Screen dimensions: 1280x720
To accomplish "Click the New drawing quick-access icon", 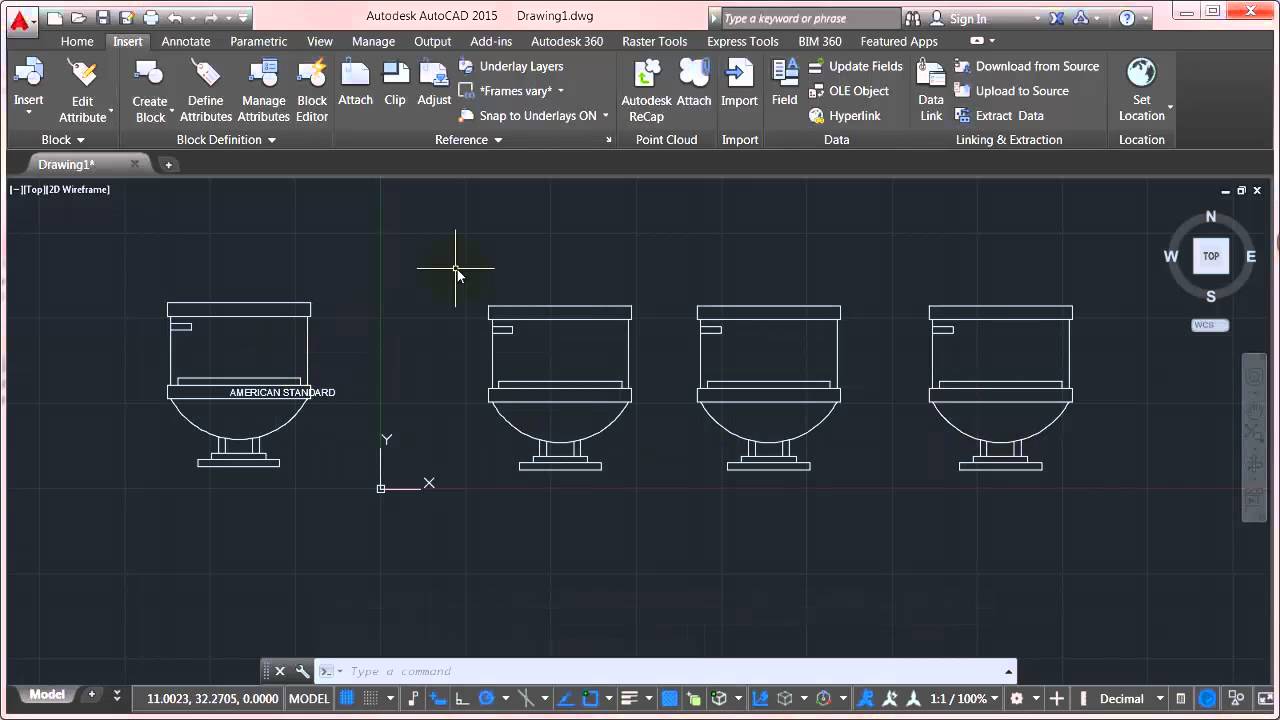I will [55, 18].
